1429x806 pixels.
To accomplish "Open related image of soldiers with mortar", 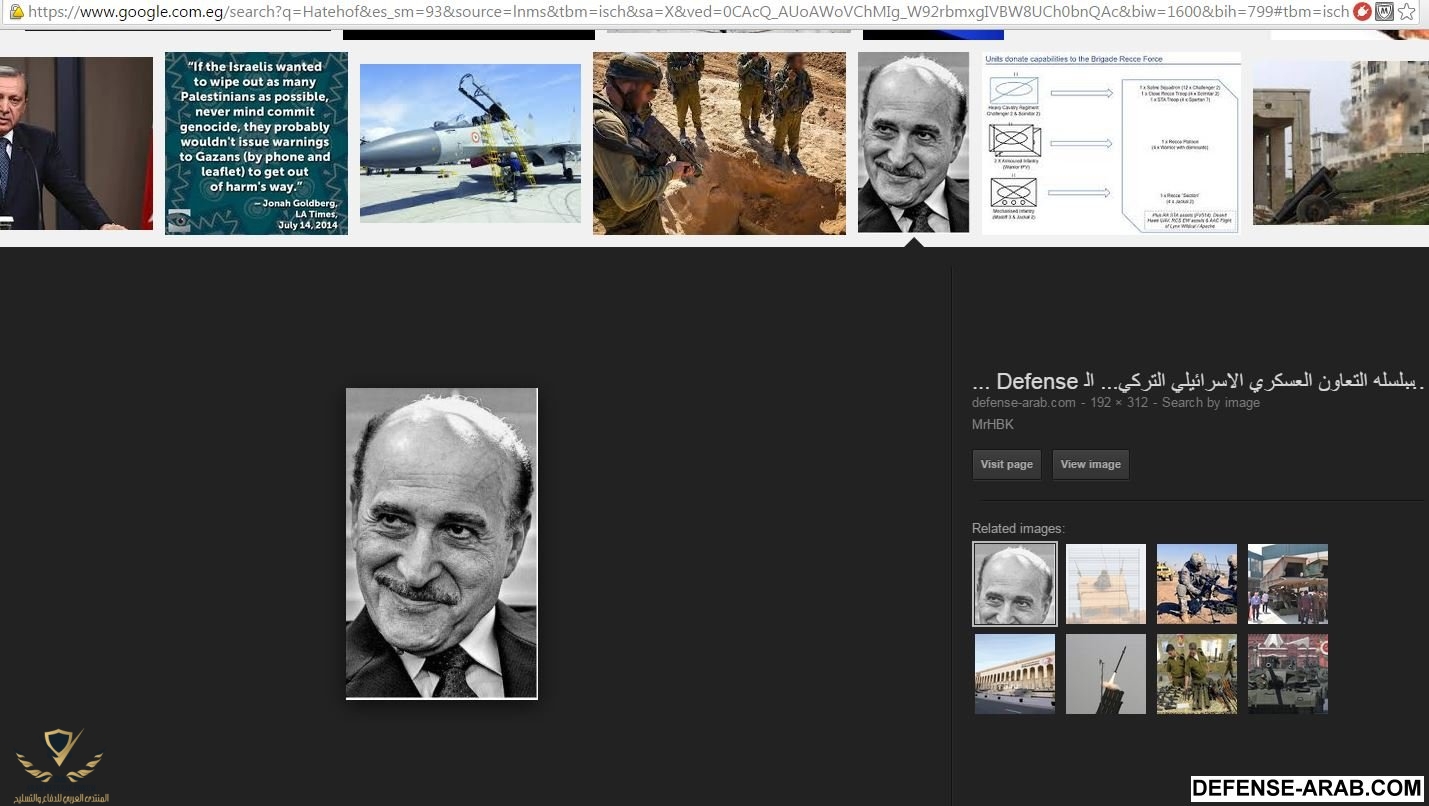I will pyautogui.click(x=1196, y=584).
